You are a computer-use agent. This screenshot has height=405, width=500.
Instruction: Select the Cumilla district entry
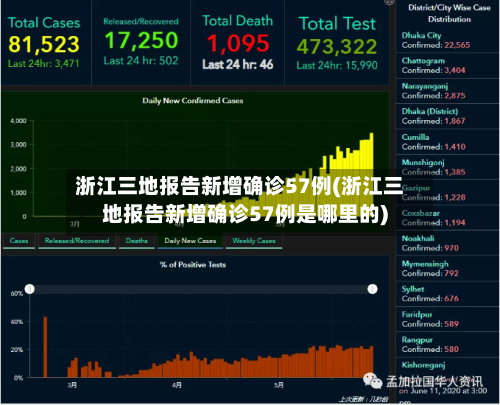447,142
